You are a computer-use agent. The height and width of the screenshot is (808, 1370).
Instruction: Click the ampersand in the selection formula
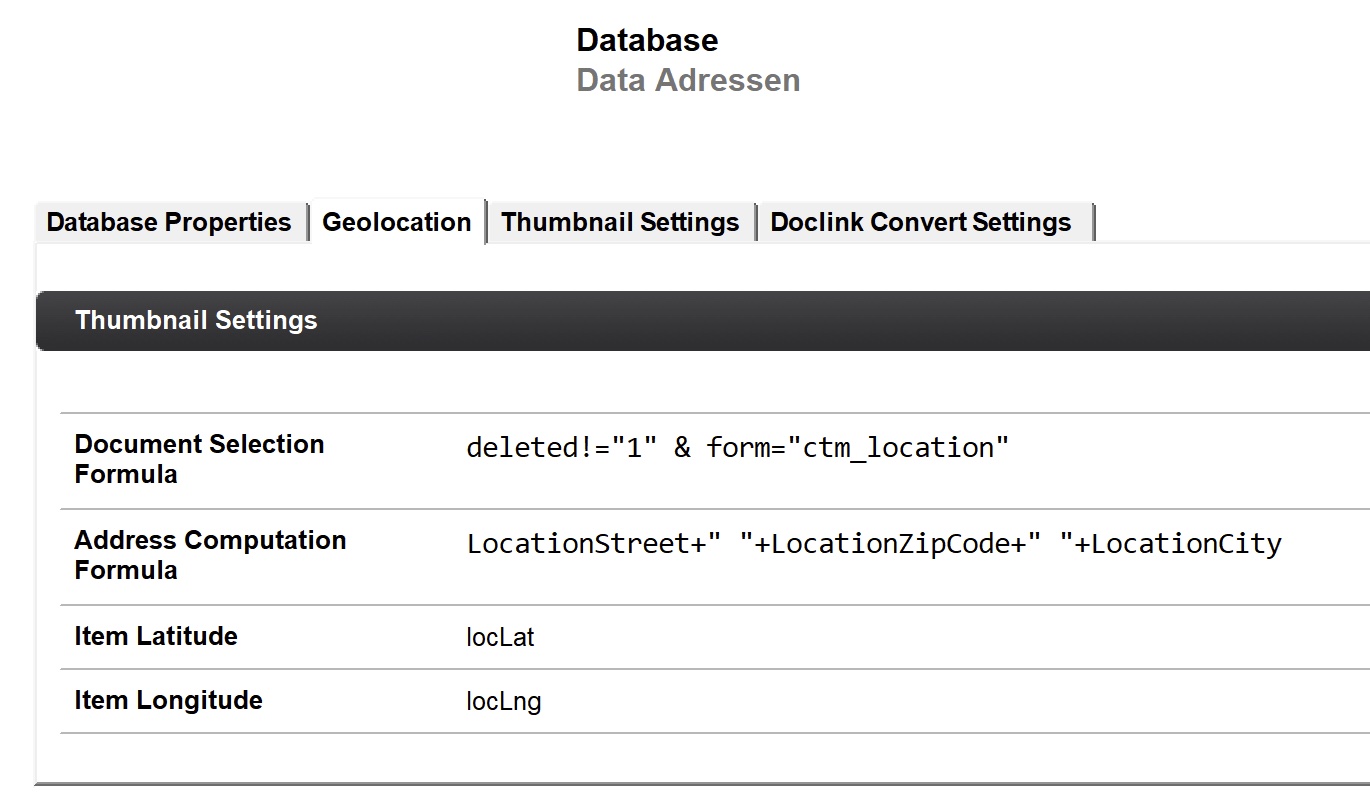[x=682, y=448]
